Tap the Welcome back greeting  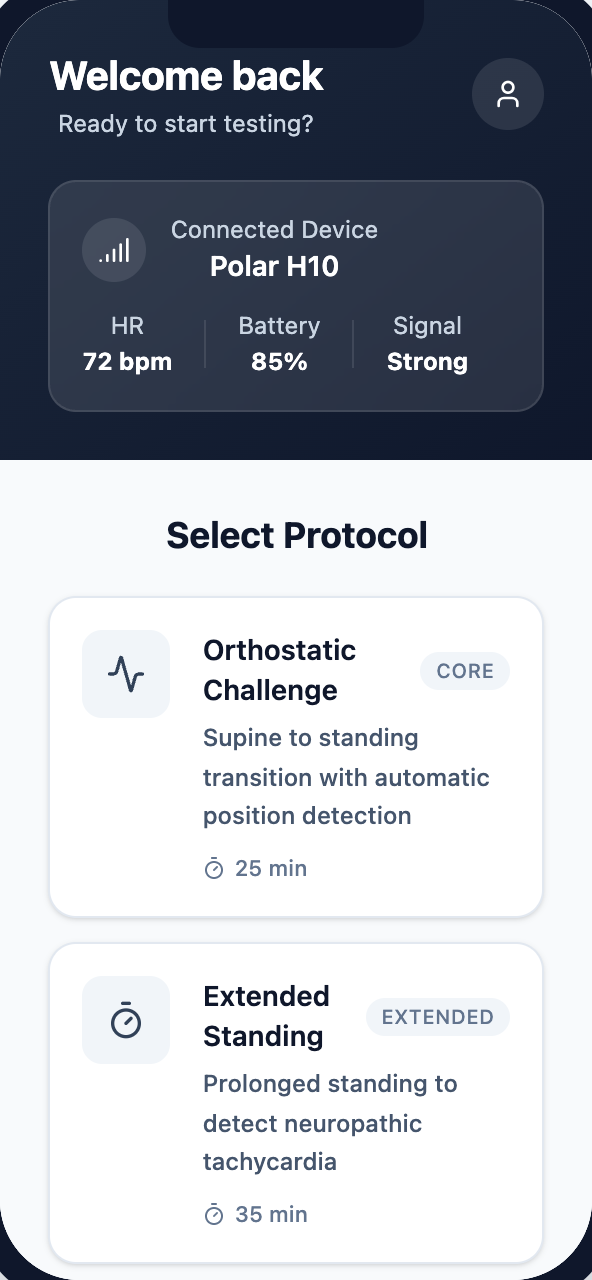[187, 76]
